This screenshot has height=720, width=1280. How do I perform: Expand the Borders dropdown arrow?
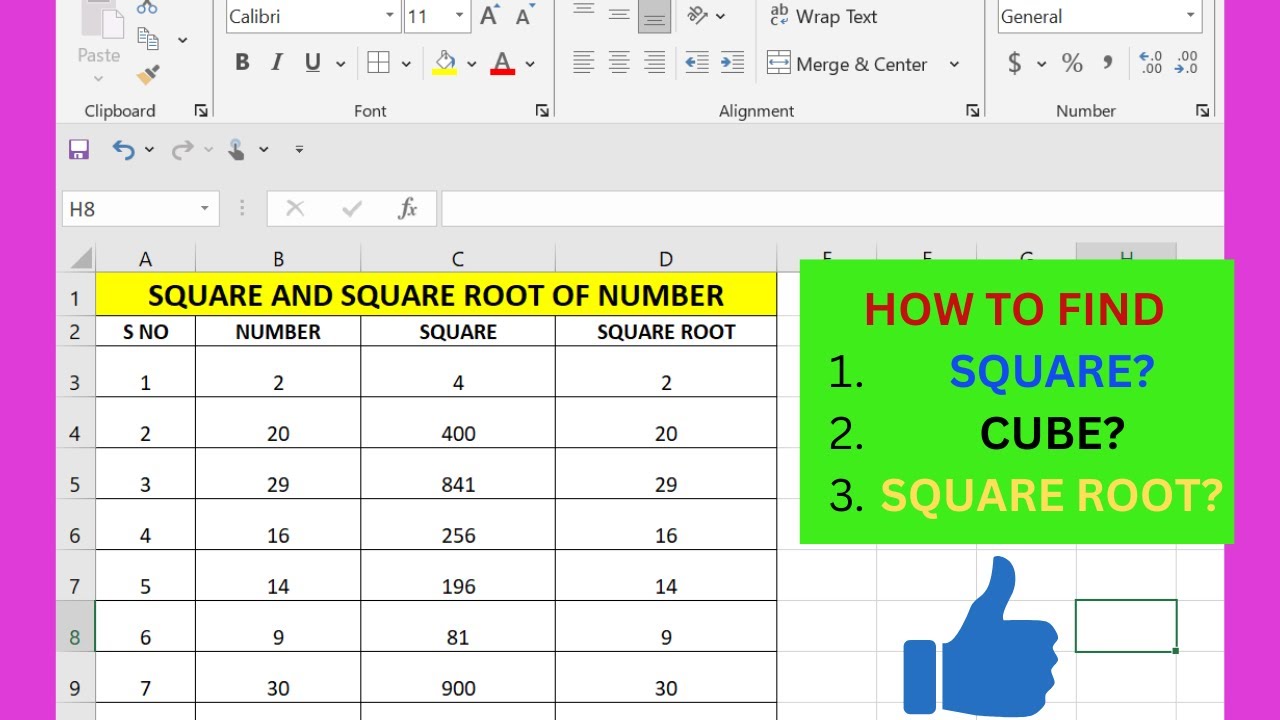406,64
